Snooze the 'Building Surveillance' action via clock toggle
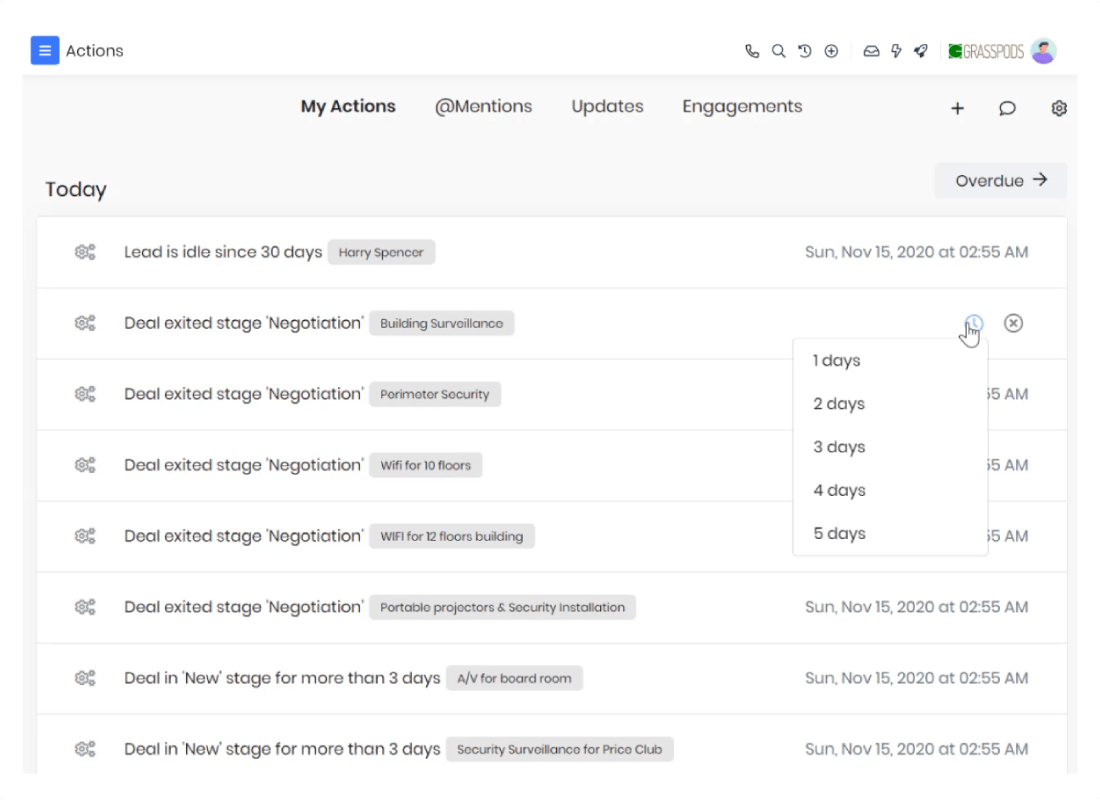 pyautogui.click(x=974, y=323)
